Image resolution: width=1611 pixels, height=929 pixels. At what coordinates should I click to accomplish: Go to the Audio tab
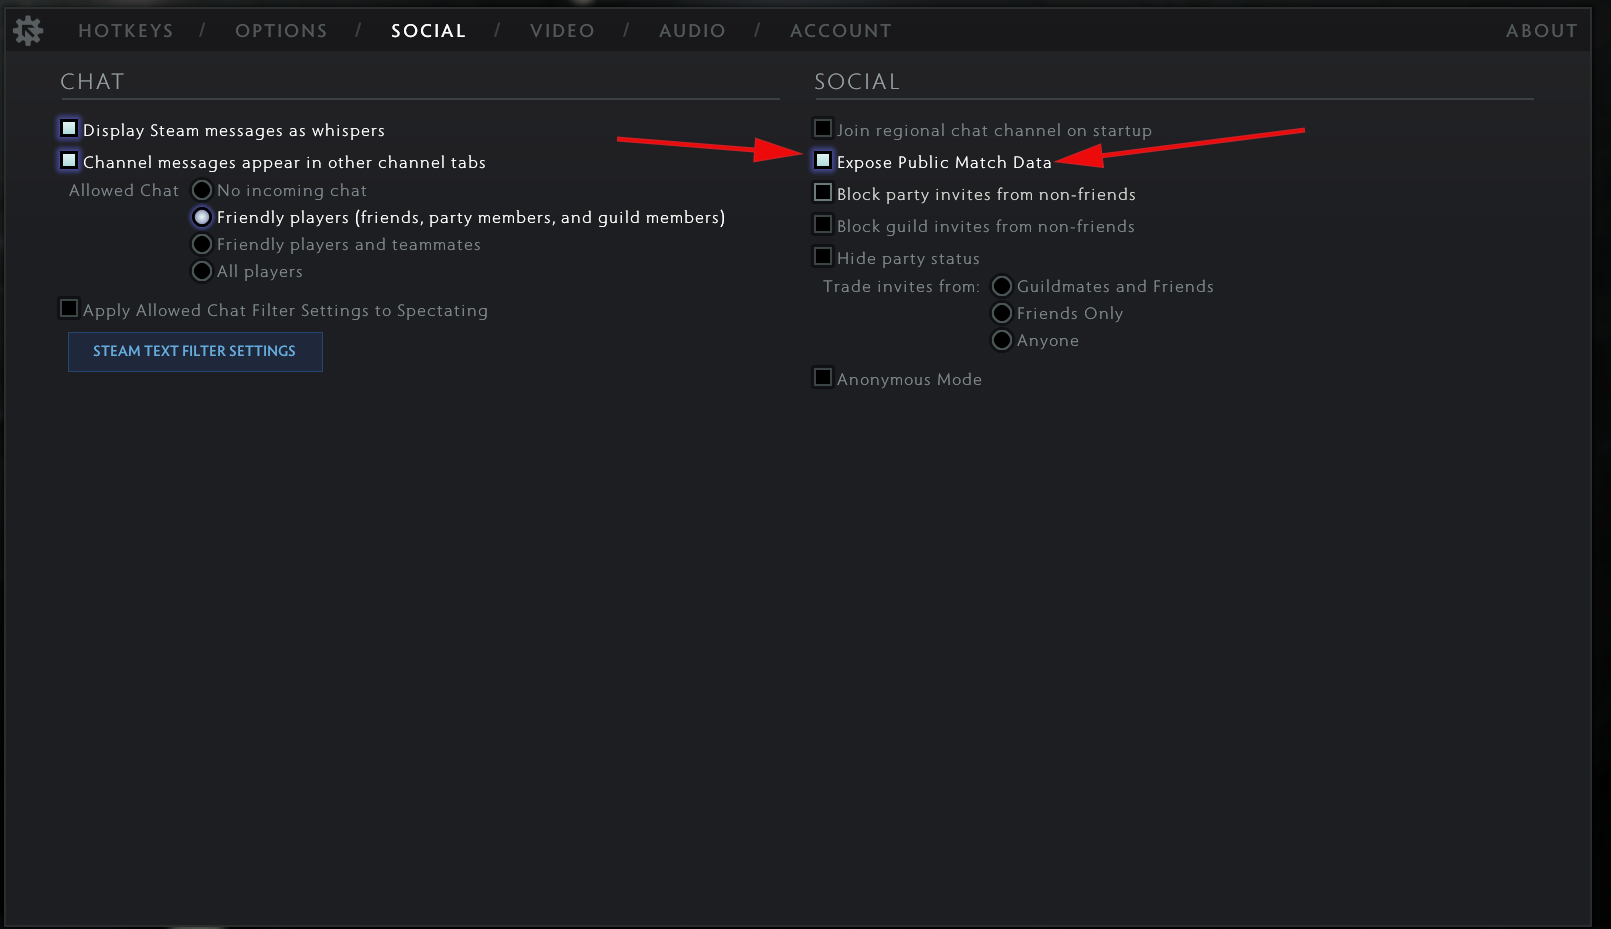coord(692,31)
